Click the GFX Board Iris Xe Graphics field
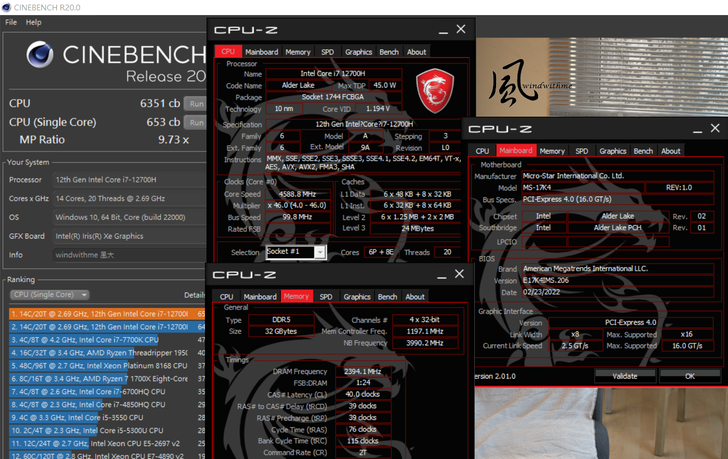Screen dimensions: 728x459 [x=129, y=236]
